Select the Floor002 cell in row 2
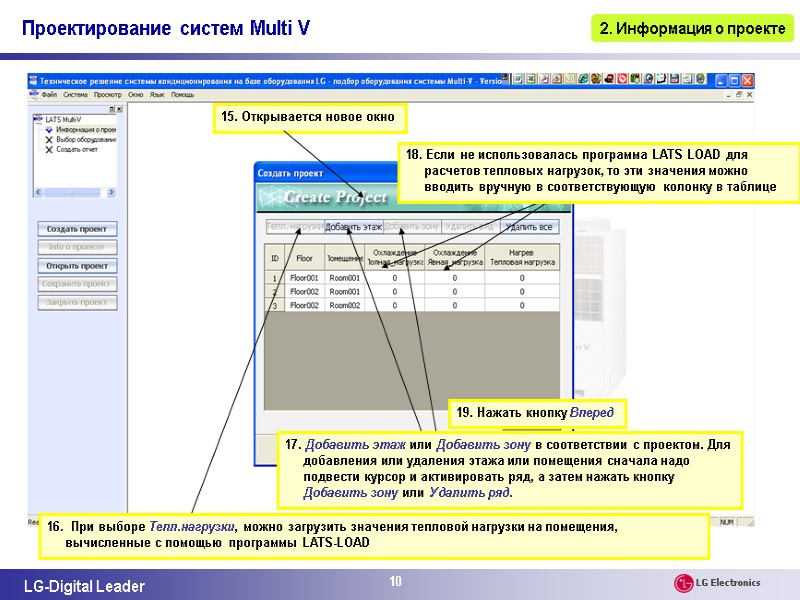Viewport: 800px width, 600px height. point(304,292)
